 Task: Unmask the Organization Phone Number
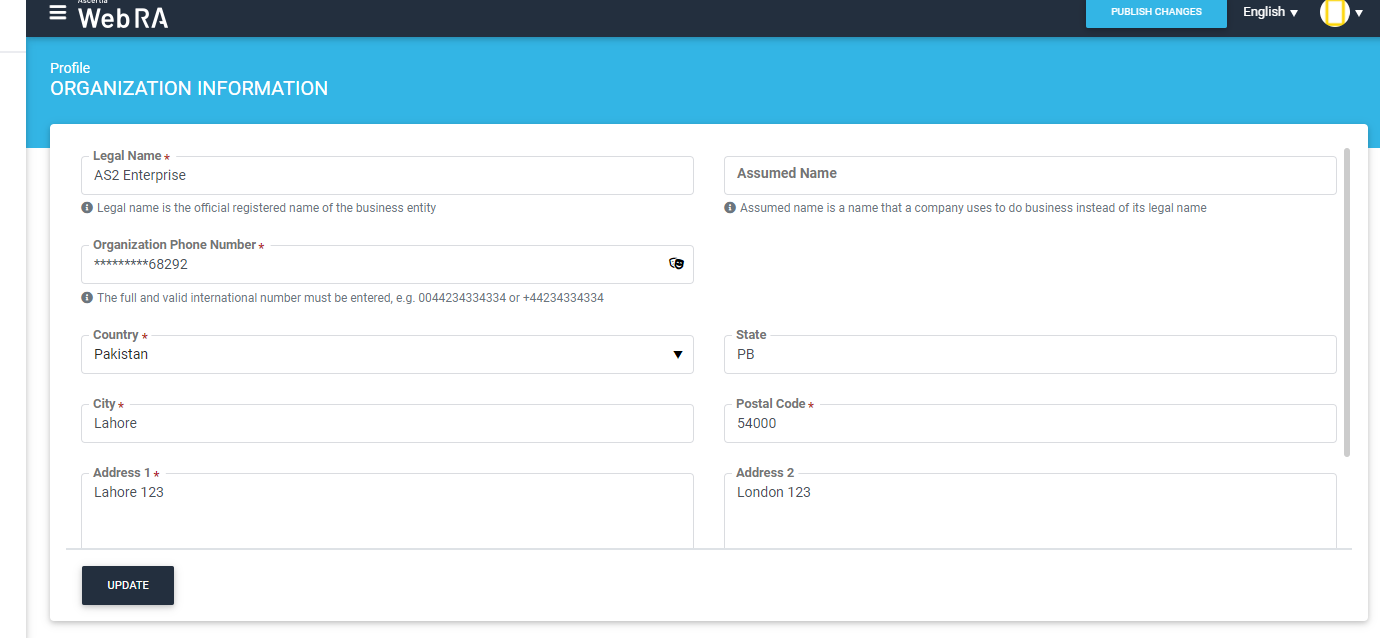click(x=676, y=264)
